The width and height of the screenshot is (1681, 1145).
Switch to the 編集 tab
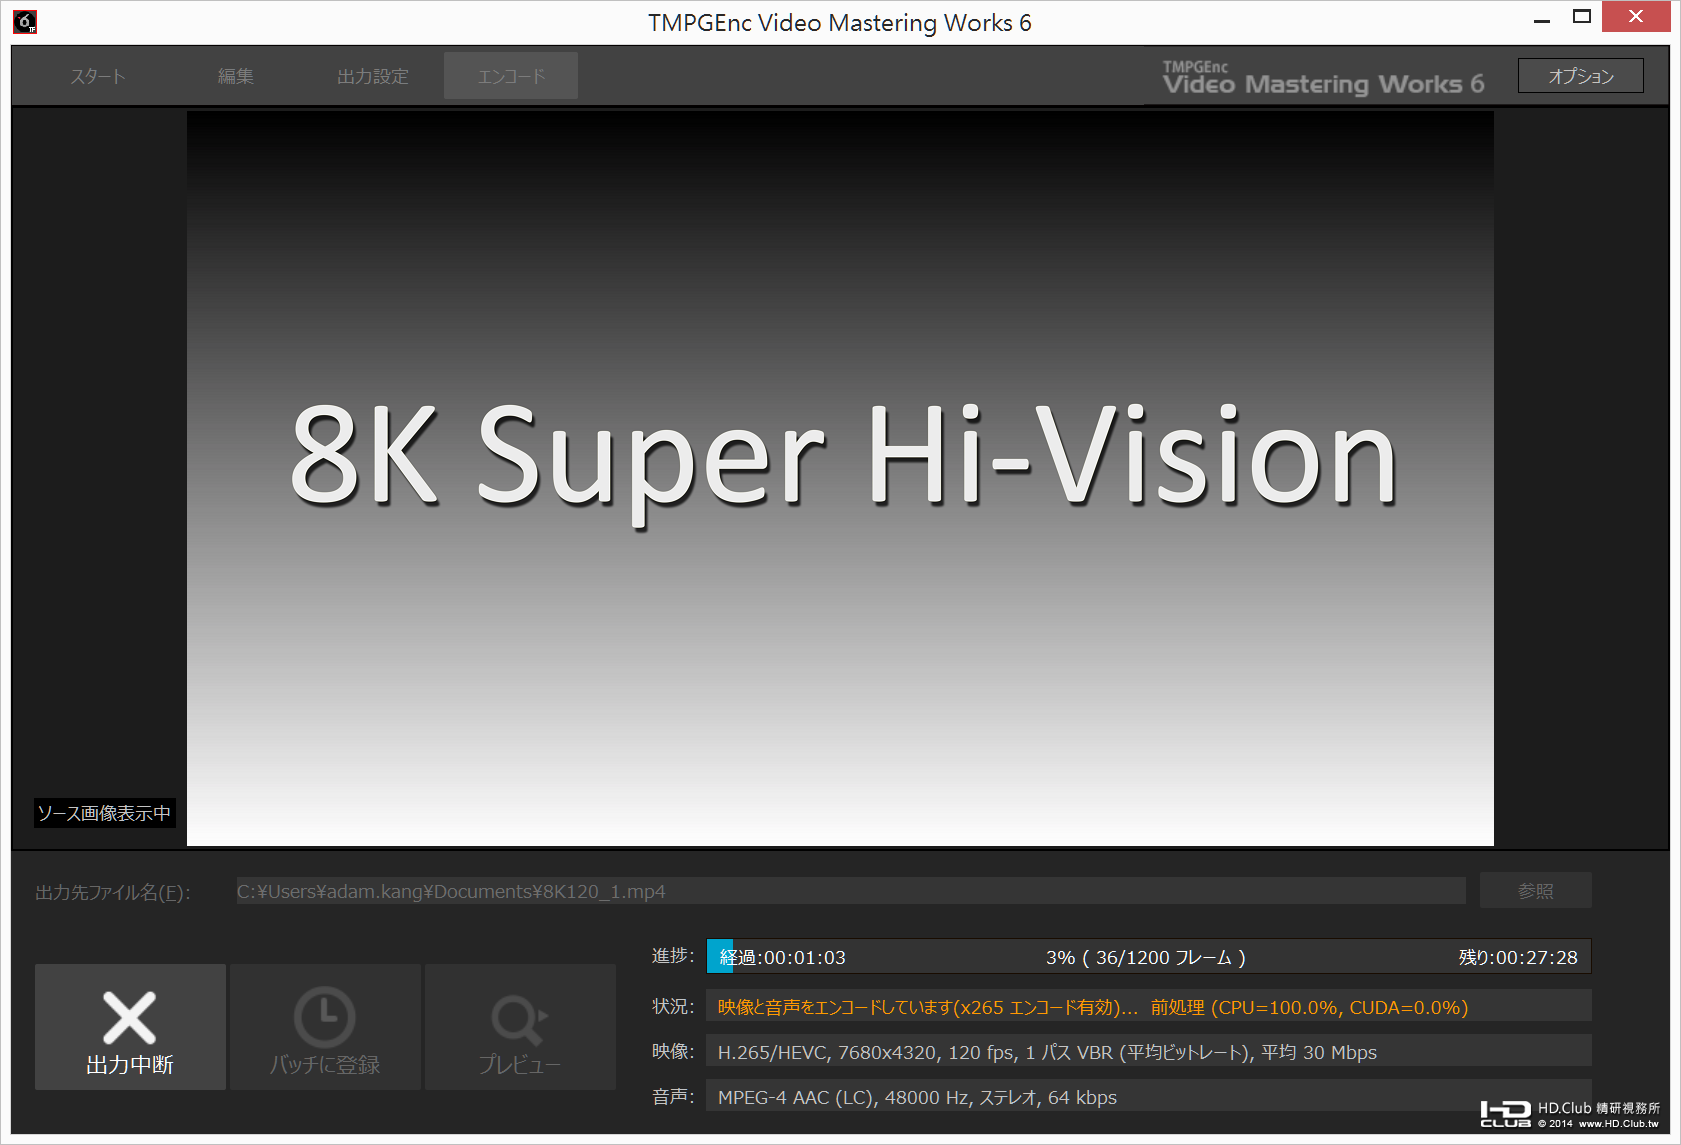click(236, 76)
